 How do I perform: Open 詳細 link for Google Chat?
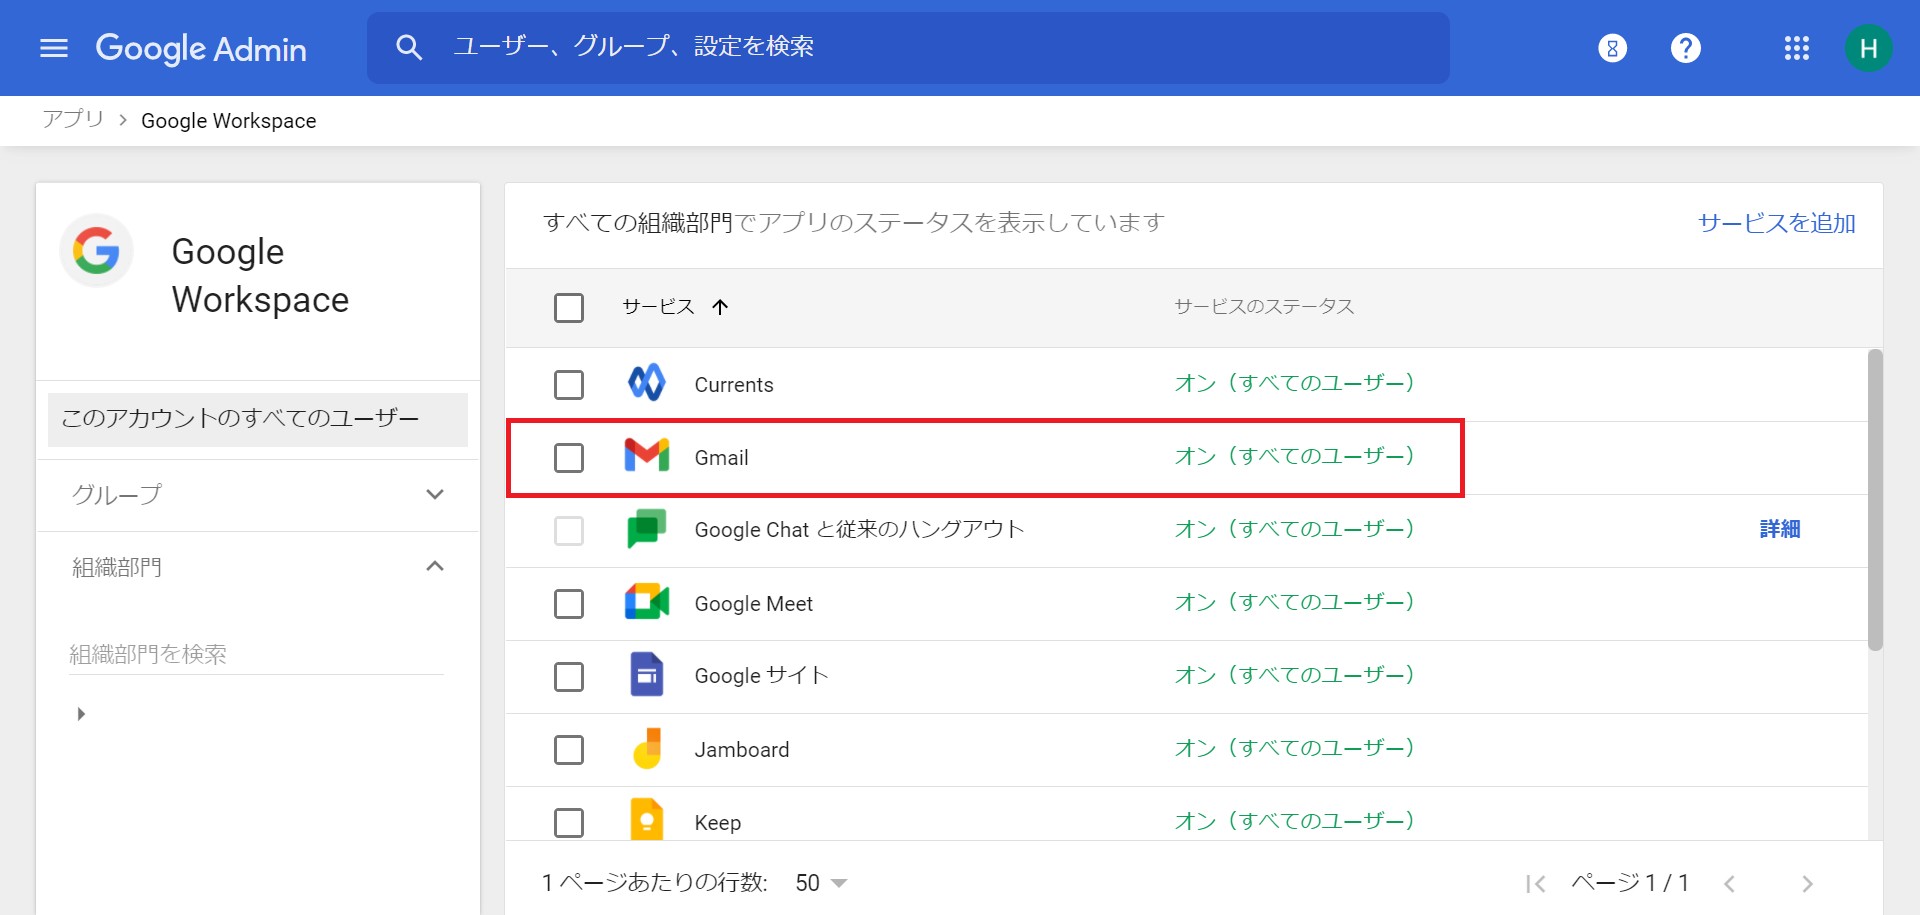pos(1780,529)
